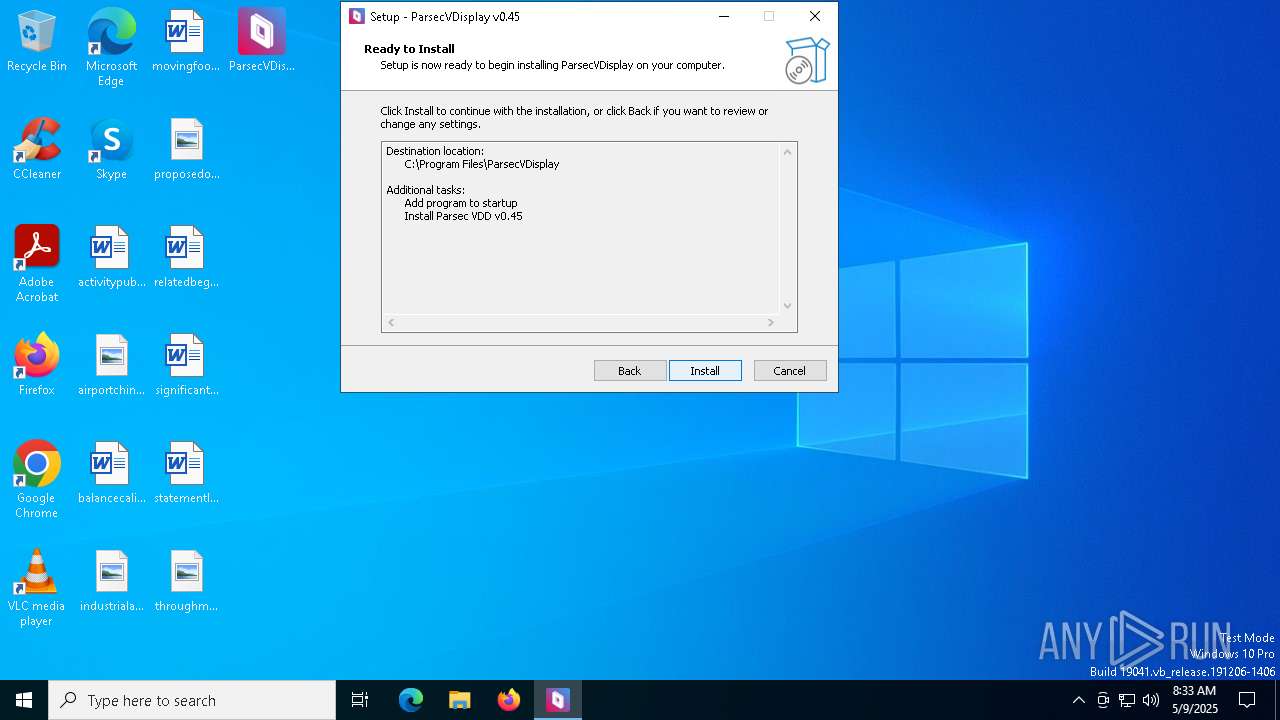Close the setup window
This screenshot has height=720, width=1280.
[x=815, y=16]
